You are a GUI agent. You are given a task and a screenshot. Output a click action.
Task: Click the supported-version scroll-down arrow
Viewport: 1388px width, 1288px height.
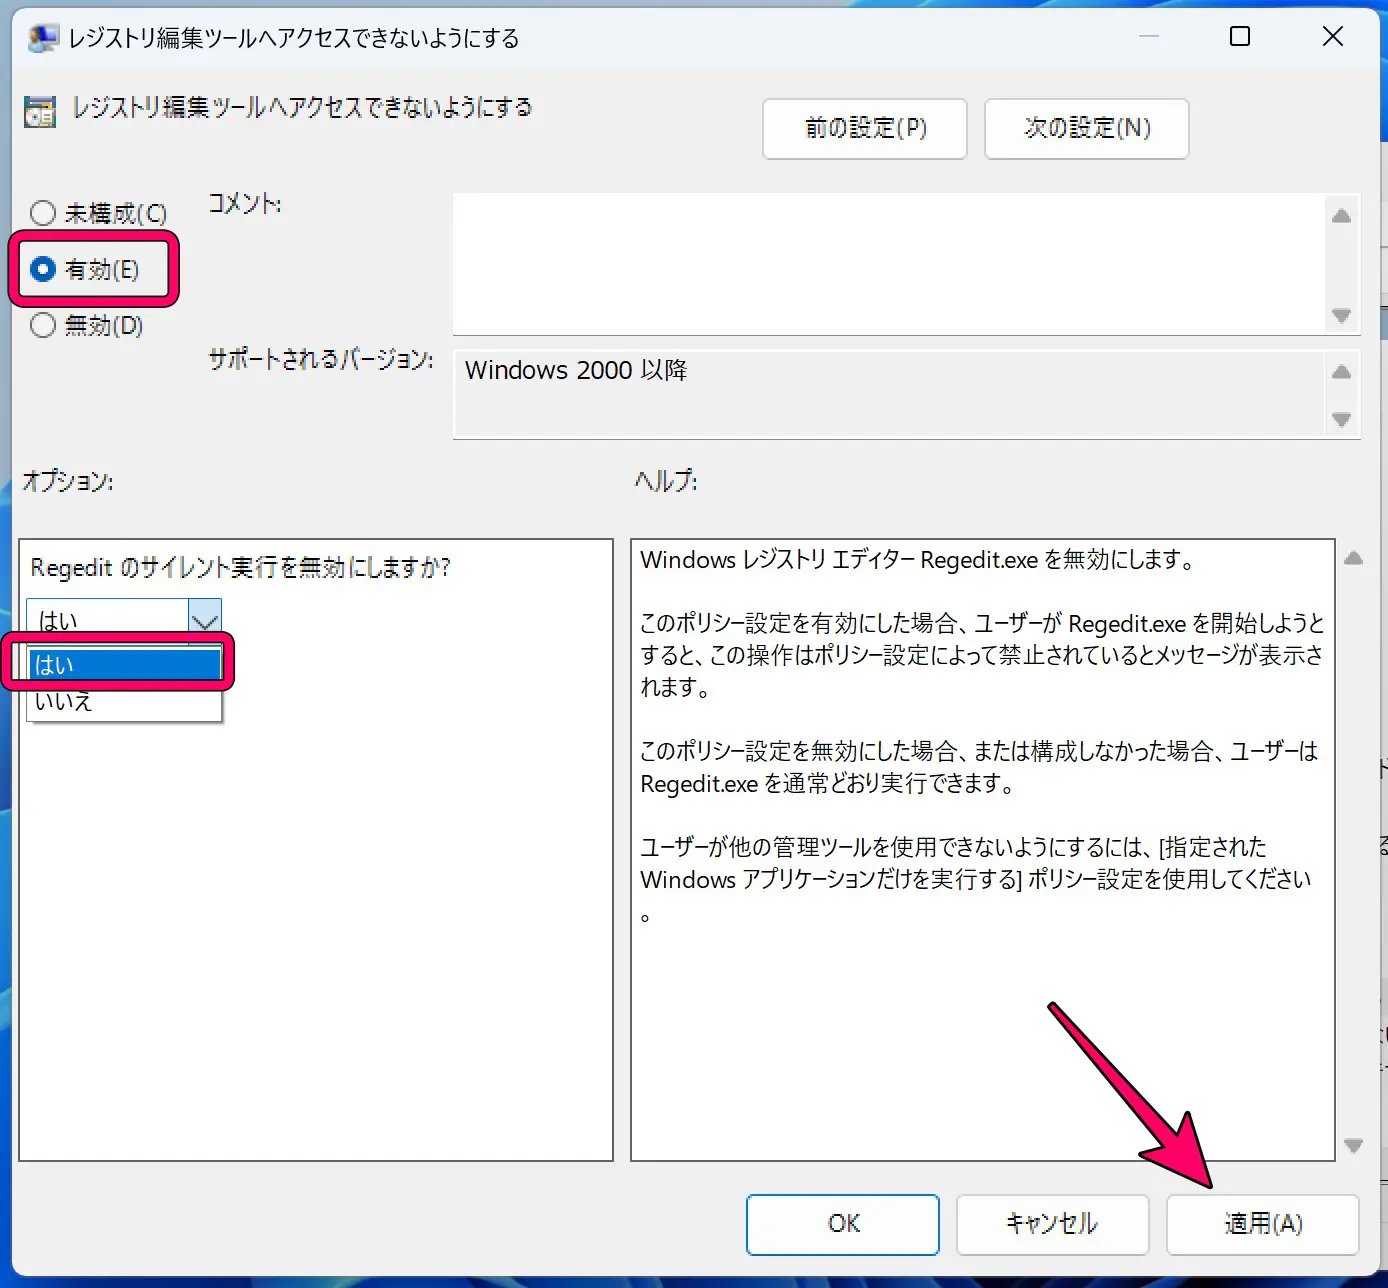[1342, 419]
